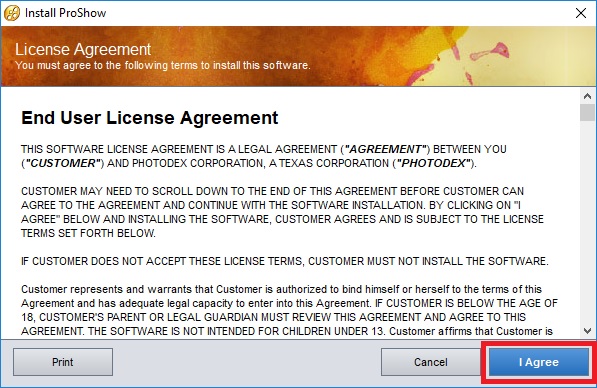Screen dimensions: 597x388
Task: Click the ProShow icon in title bar
Action: (x=12, y=13)
